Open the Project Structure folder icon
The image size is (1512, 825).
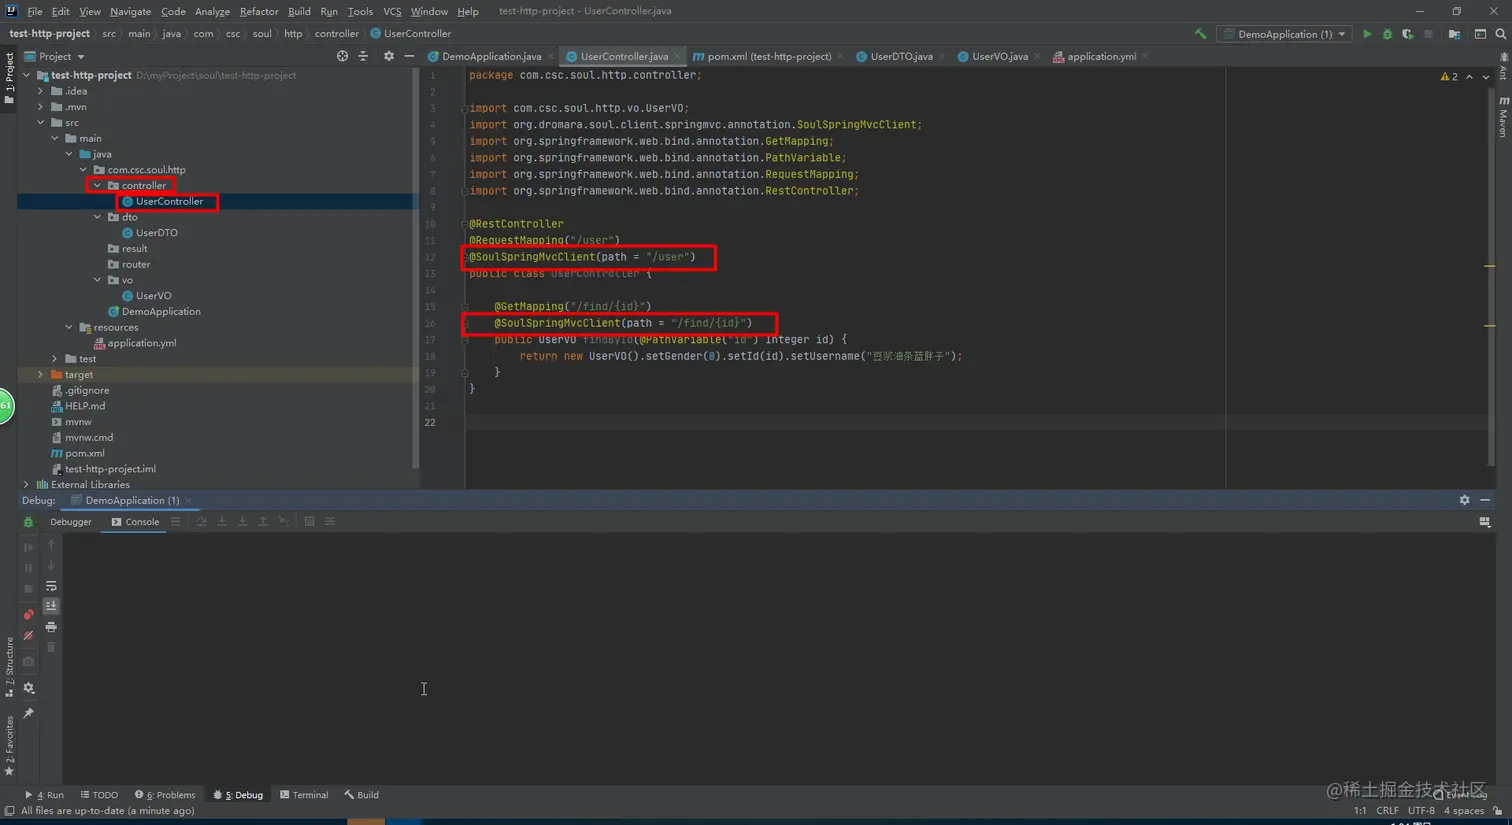coord(1454,34)
